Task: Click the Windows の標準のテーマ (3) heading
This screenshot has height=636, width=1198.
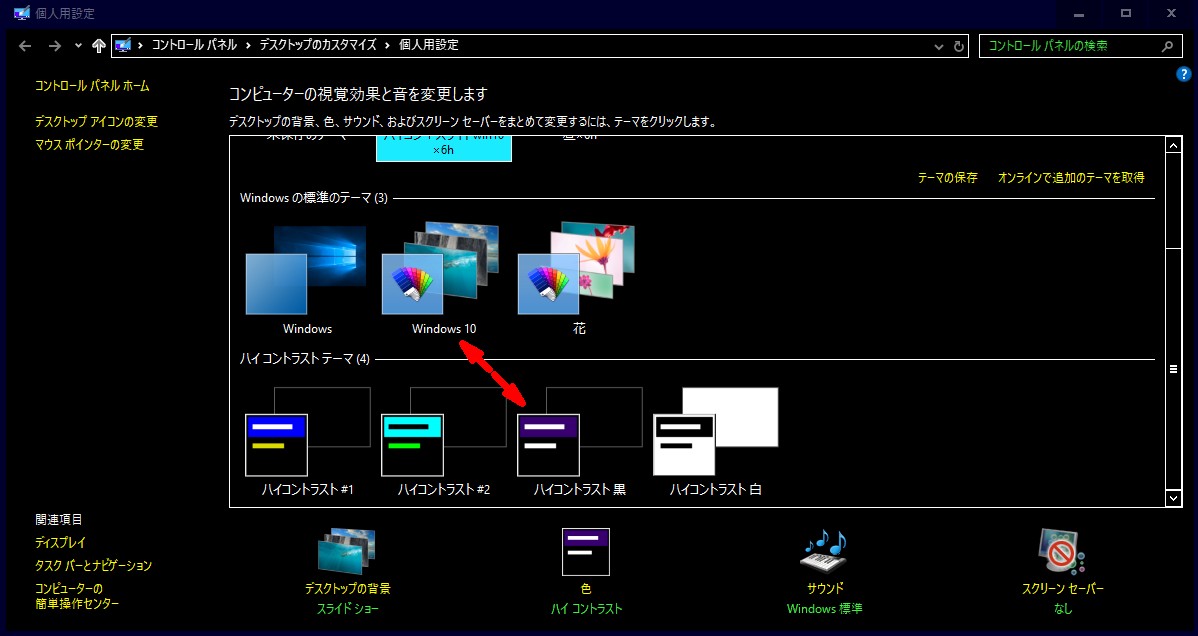Action: click(314, 198)
